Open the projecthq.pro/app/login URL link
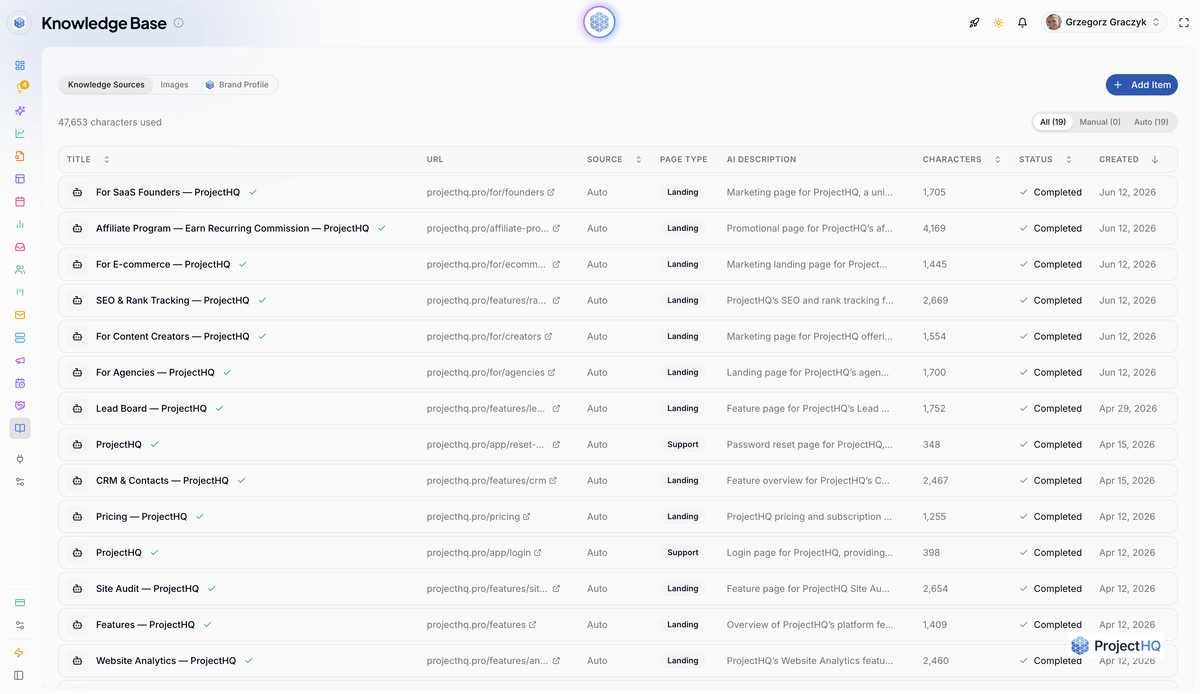Image resolution: width=1200 pixels, height=694 pixels. tap(484, 553)
